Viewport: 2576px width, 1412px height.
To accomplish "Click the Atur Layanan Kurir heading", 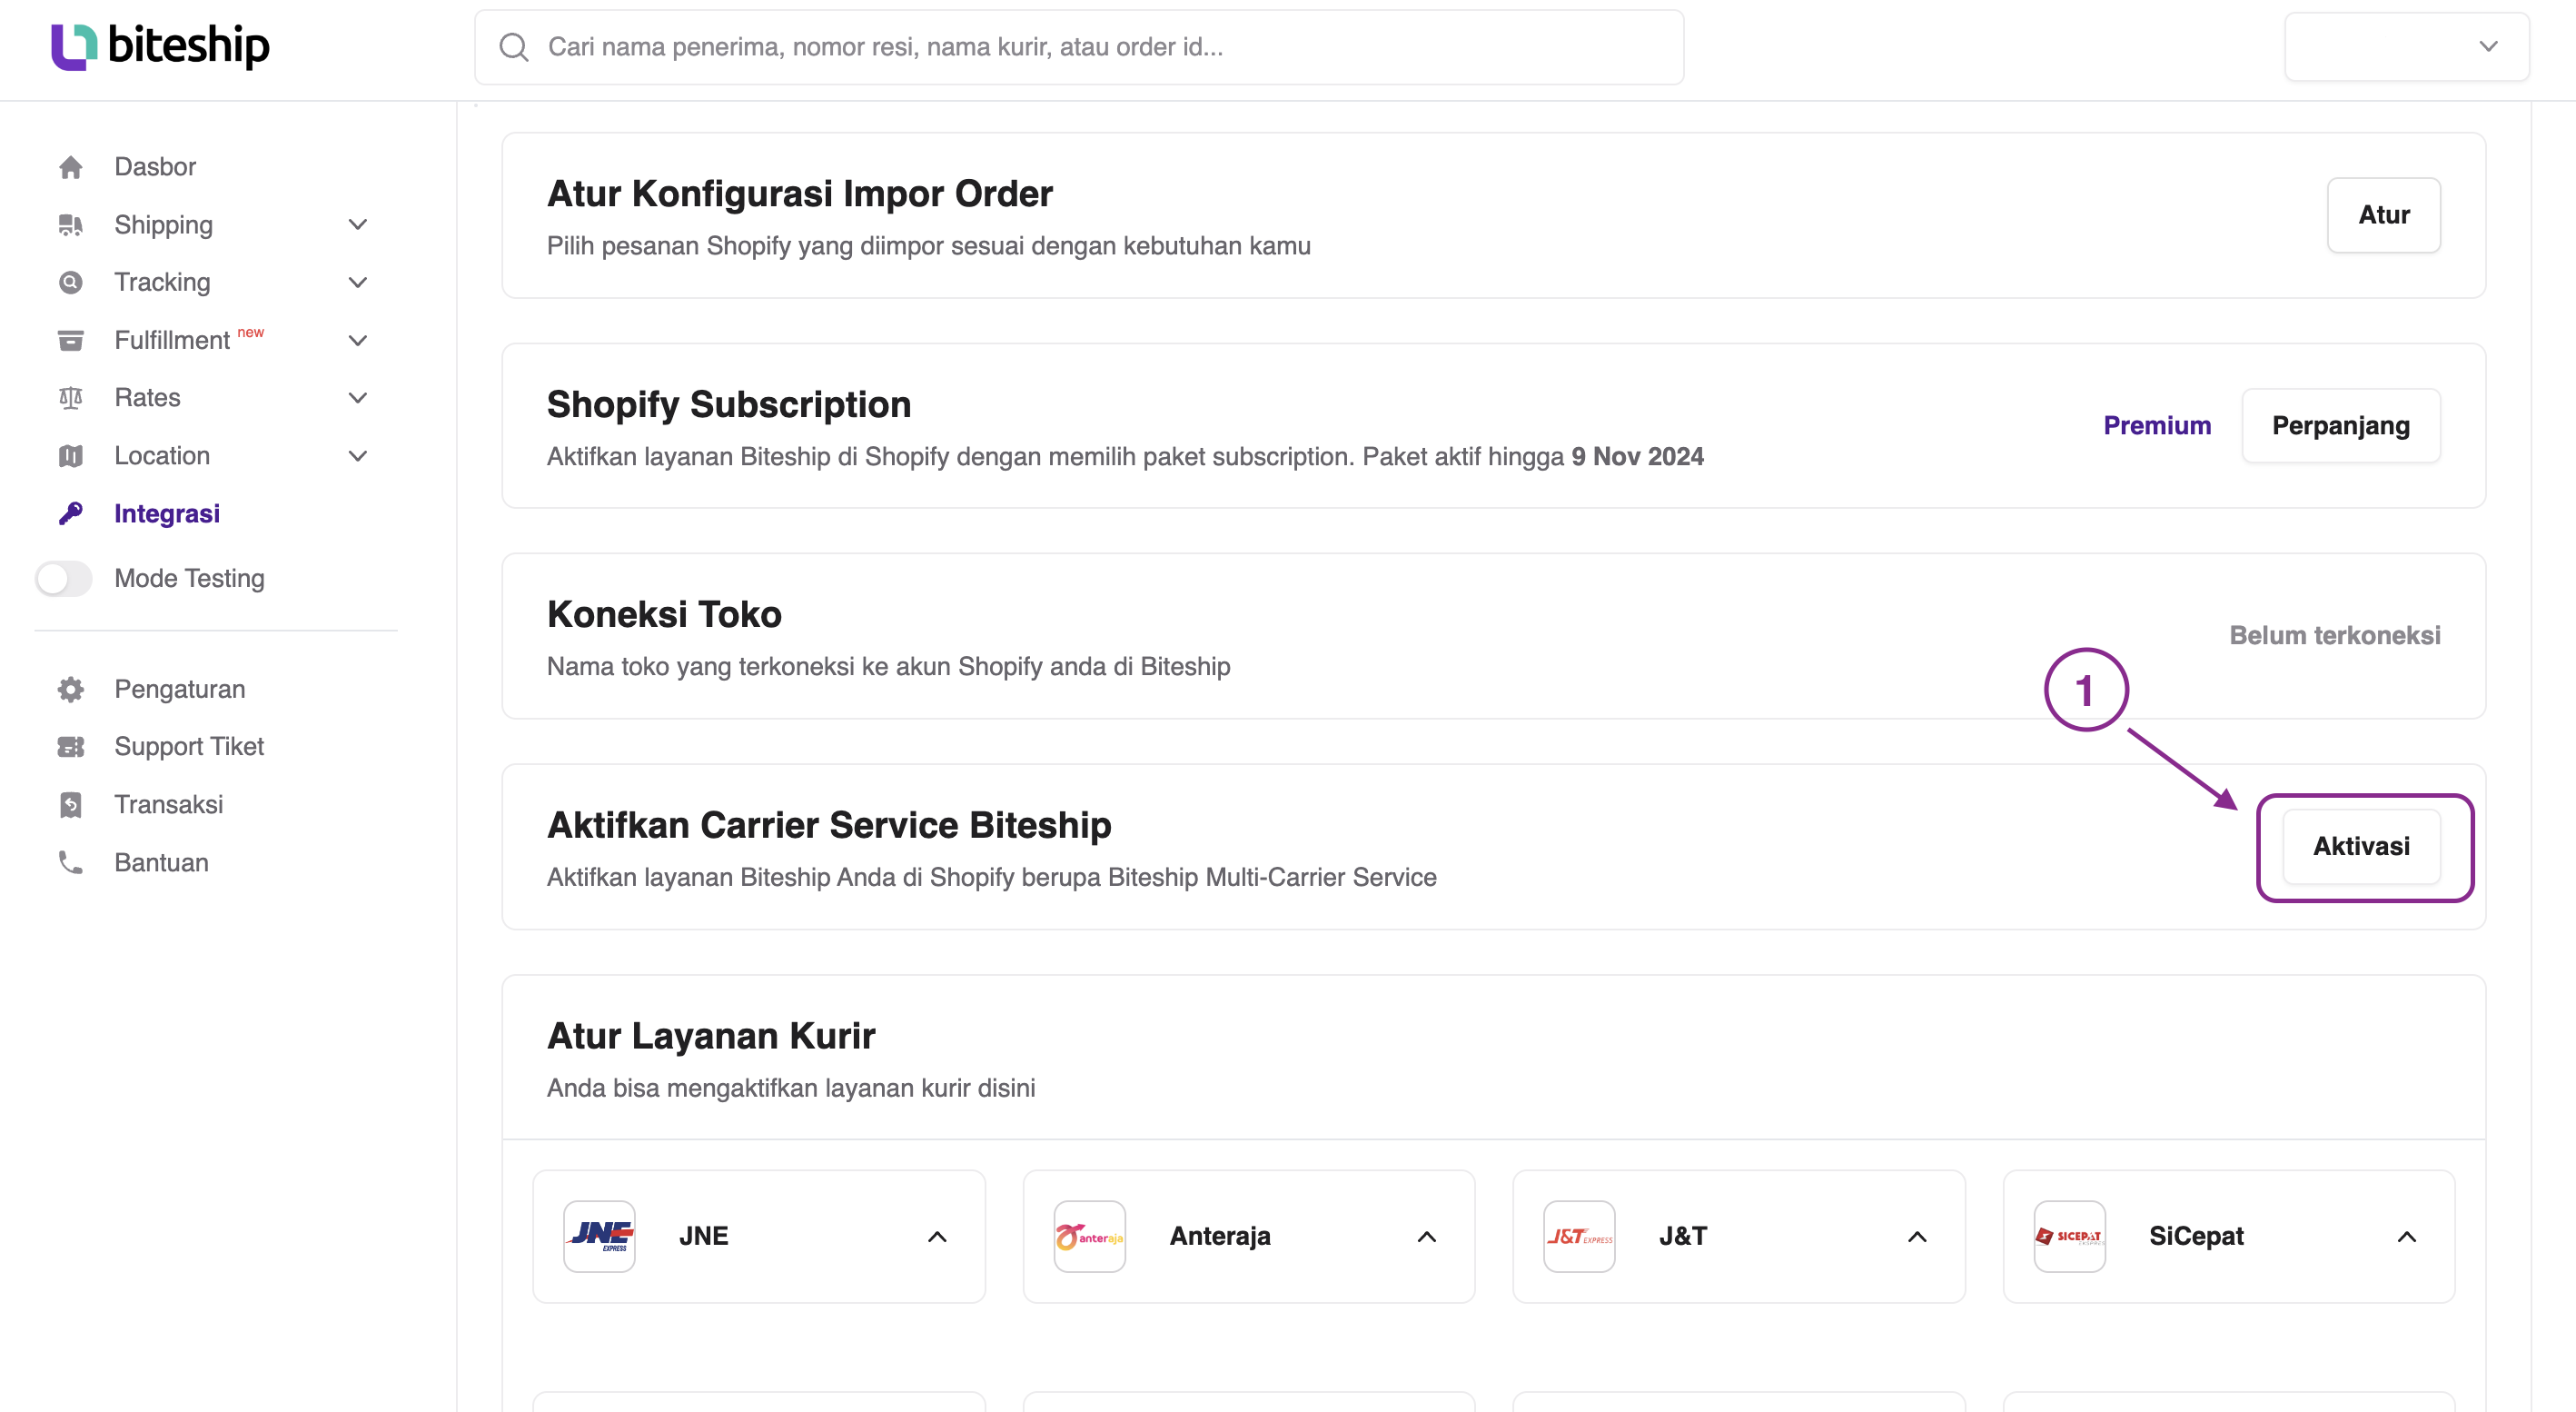I will 711,1035.
